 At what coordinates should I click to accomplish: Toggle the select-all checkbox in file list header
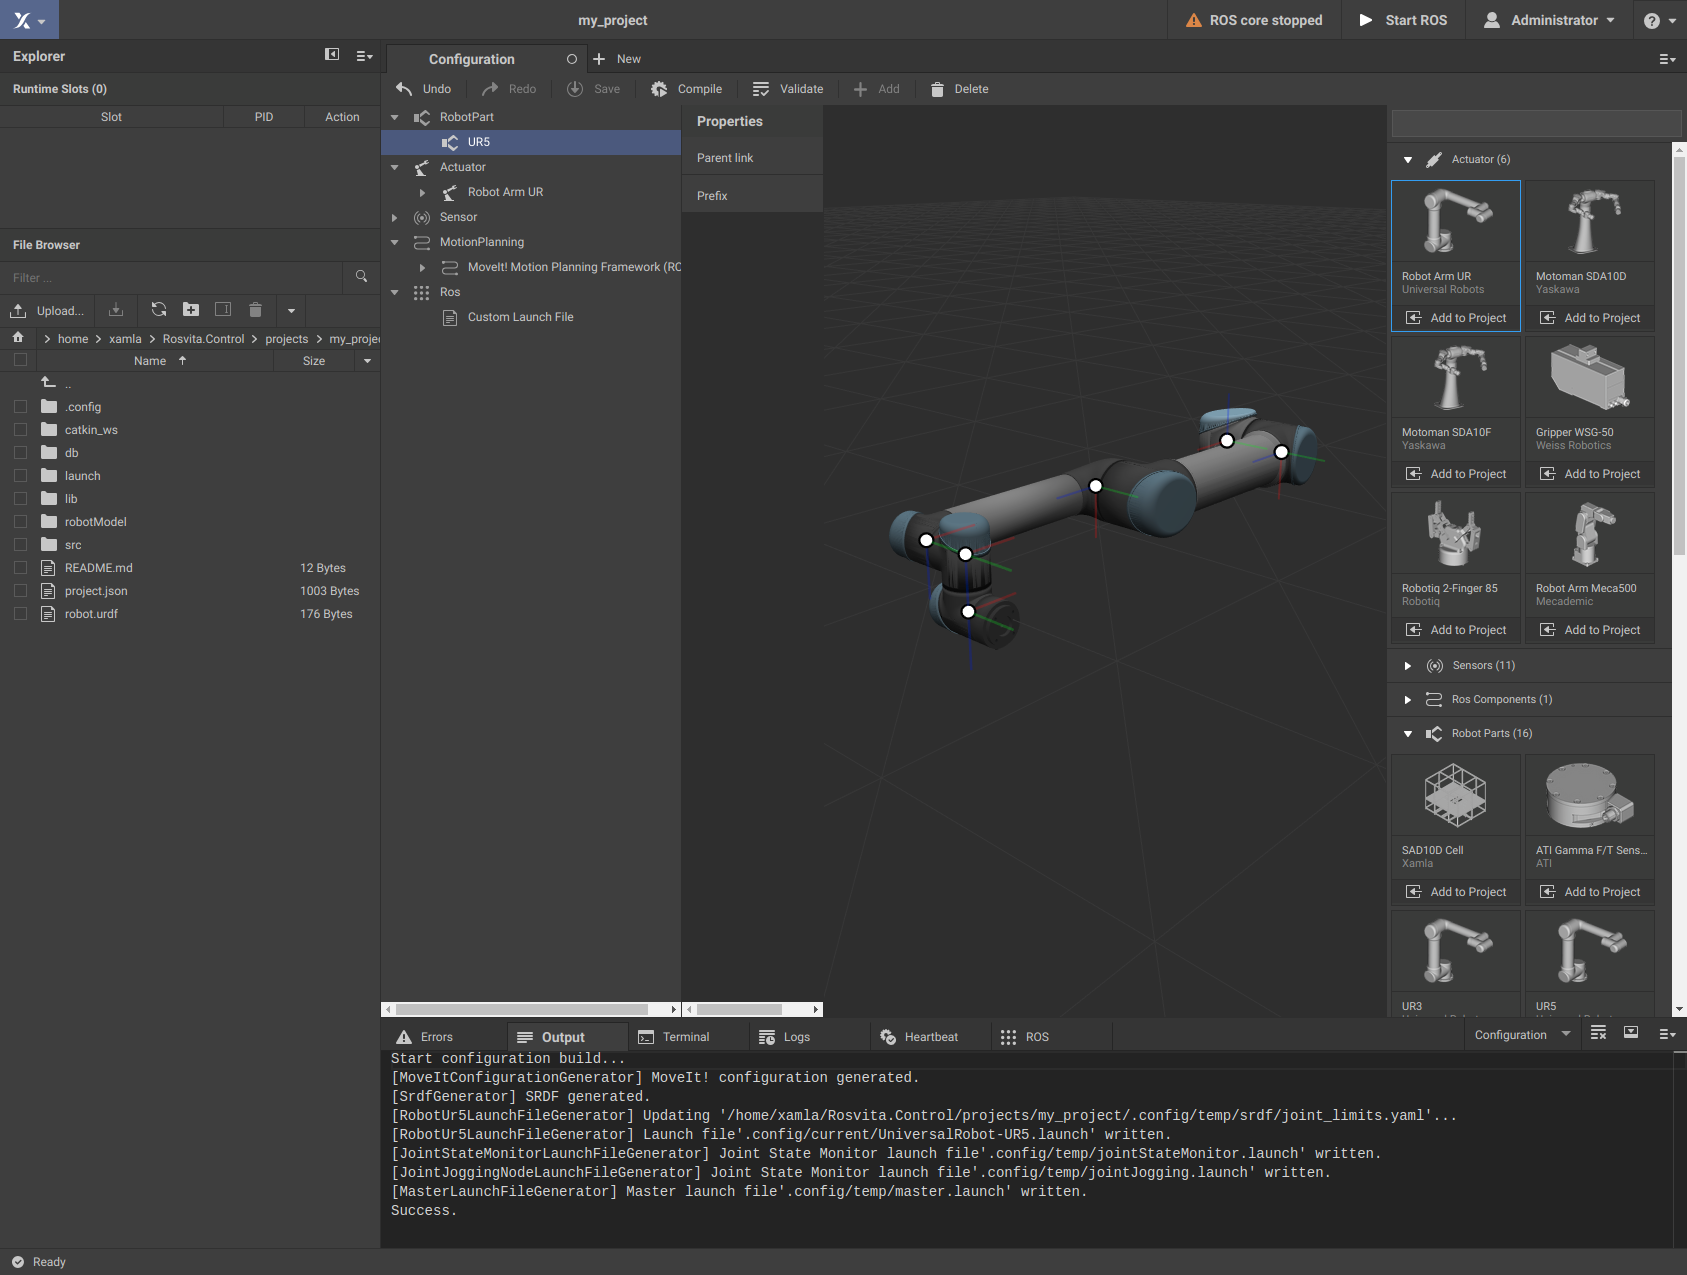(20, 360)
